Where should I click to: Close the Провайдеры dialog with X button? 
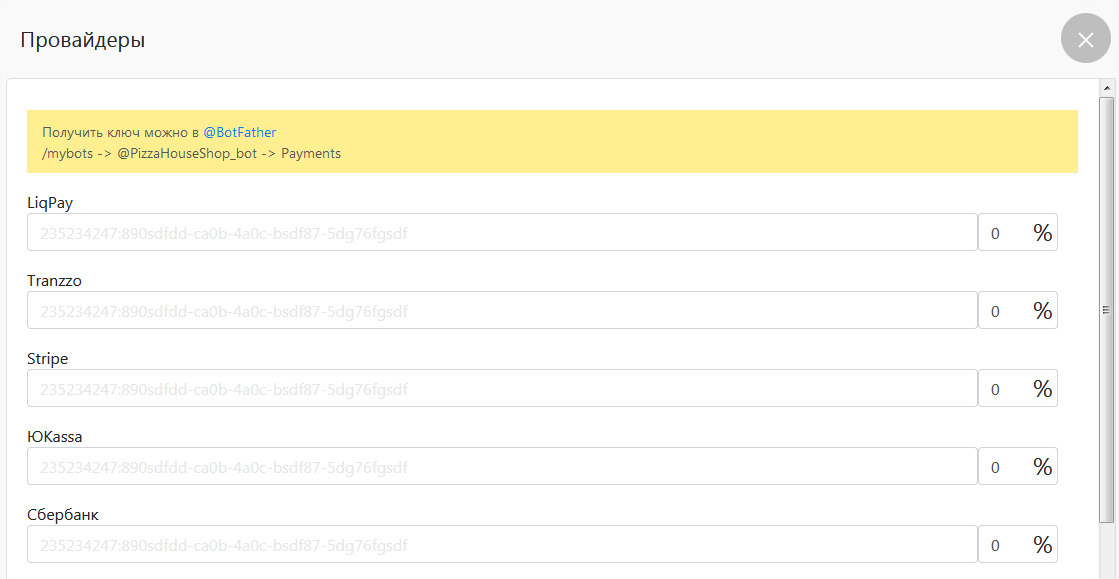click(1085, 39)
